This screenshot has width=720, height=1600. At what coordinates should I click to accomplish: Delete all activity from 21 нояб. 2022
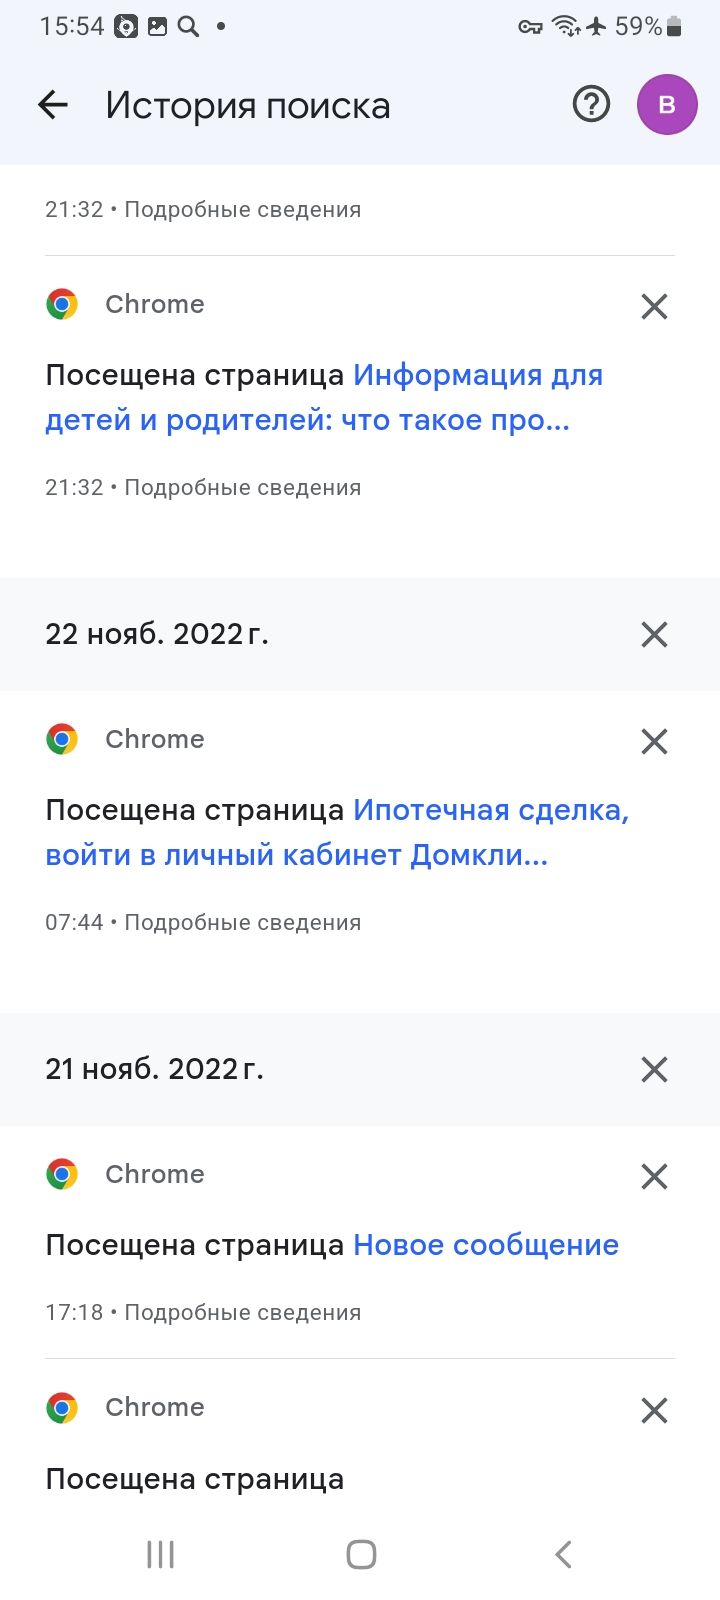click(x=654, y=1069)
